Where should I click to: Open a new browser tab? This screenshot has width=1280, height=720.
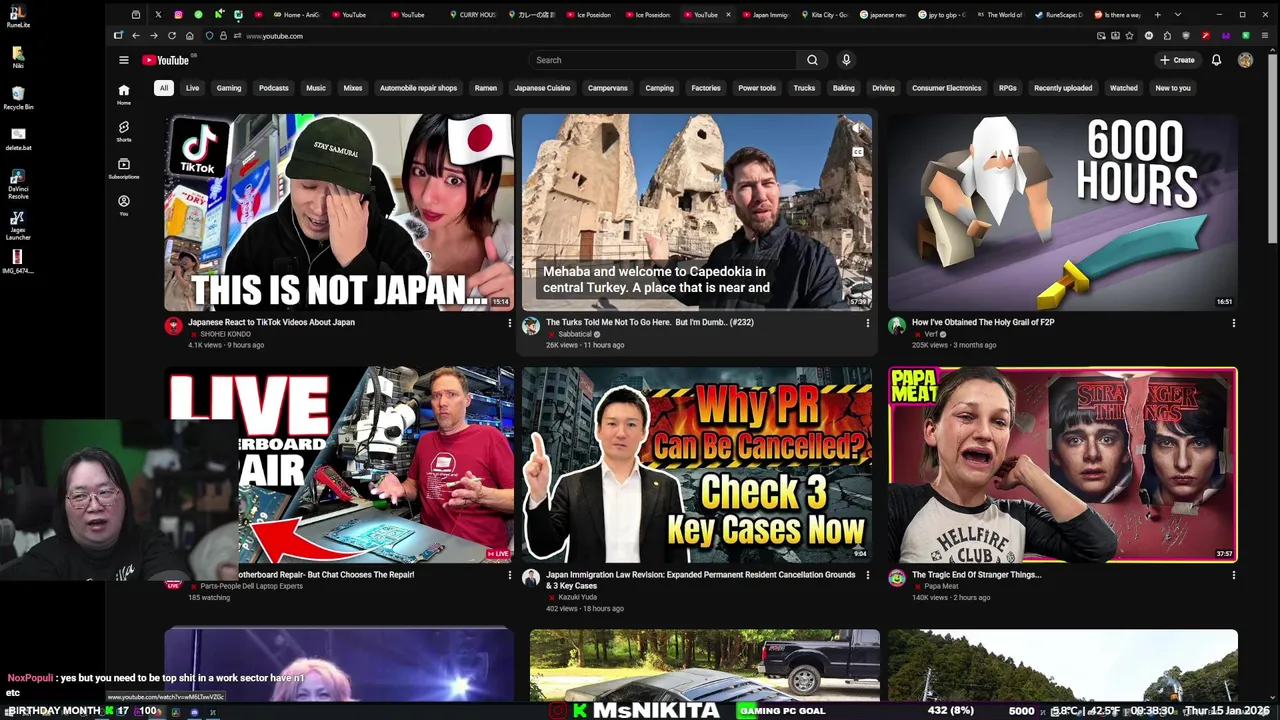point(1158,15)
